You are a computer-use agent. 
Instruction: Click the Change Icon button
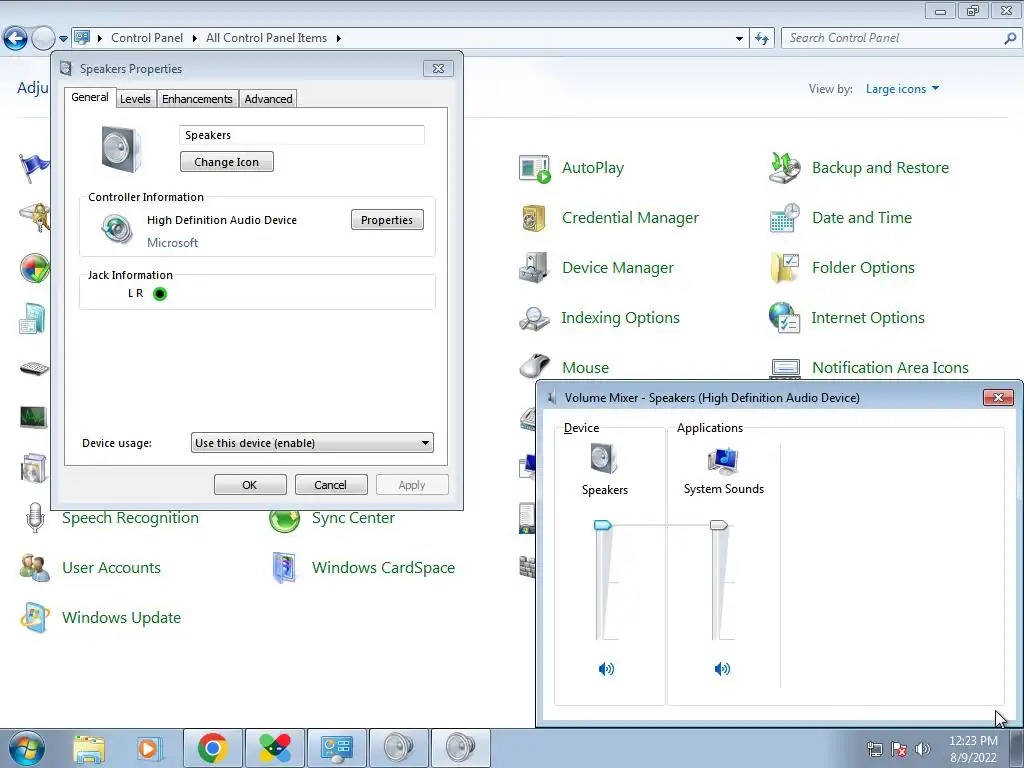pos(227,162)
